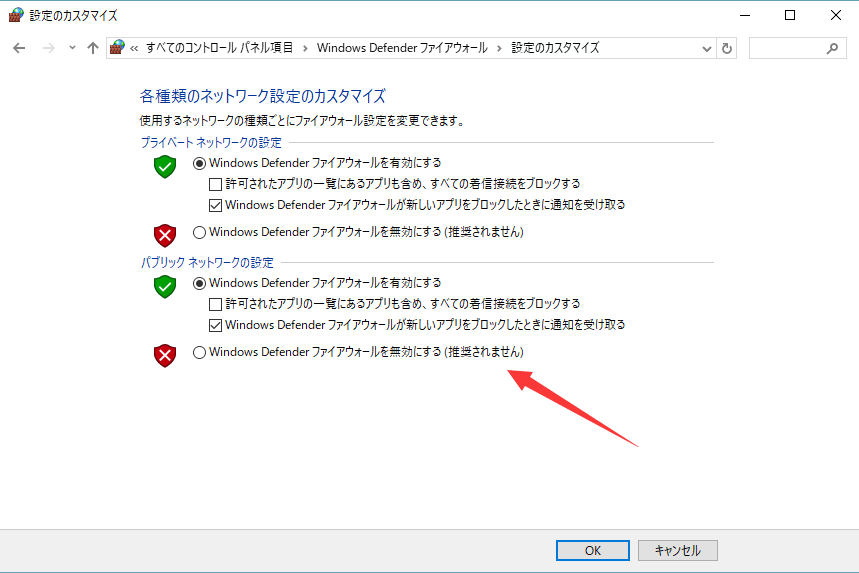Enable block all incoming connections for private network
This screenshot has height=573, width=859.
[x=215, y=184]
